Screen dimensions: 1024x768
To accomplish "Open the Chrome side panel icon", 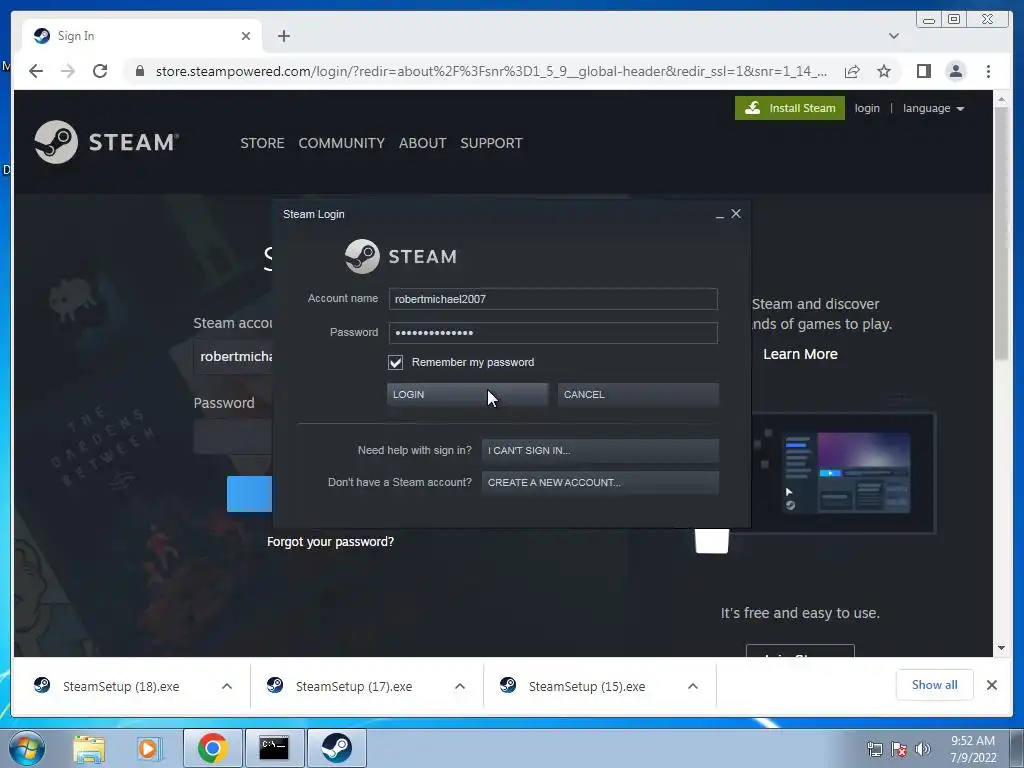I will tap(923, 71).
